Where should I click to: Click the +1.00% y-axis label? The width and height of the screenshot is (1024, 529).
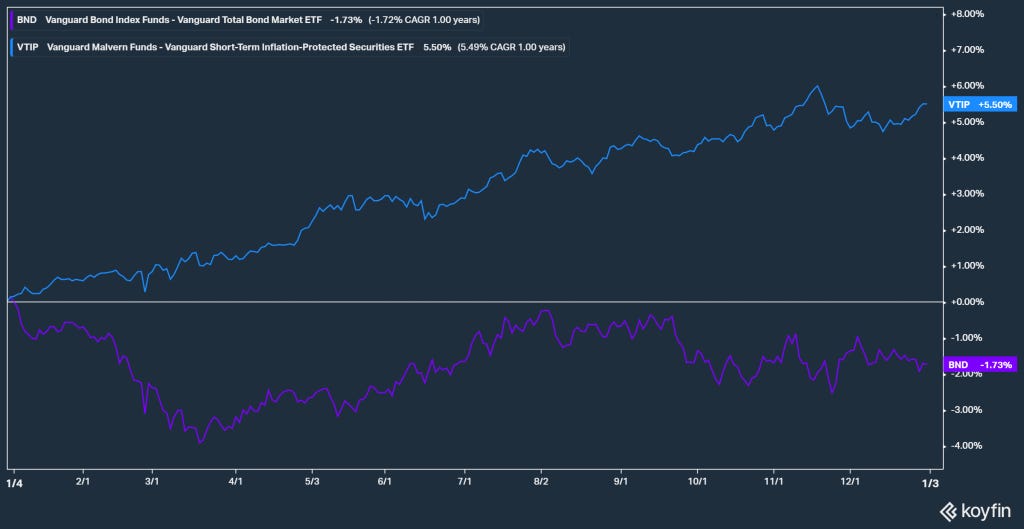click(x=968, y=266)
